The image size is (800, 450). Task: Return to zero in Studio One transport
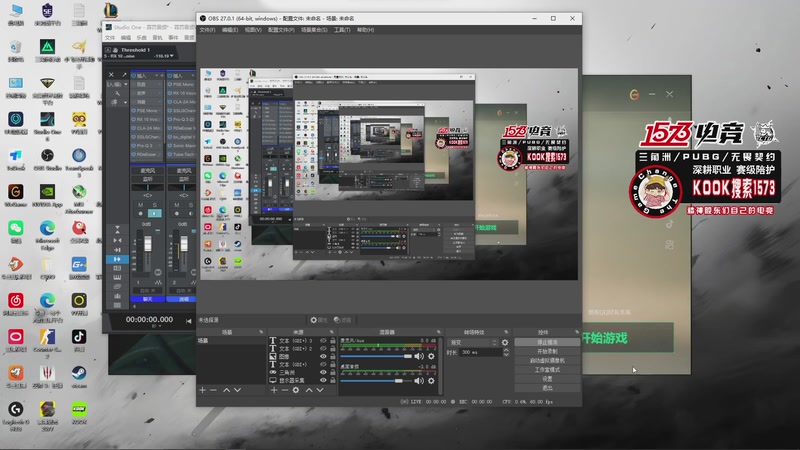tap(189, 320)
